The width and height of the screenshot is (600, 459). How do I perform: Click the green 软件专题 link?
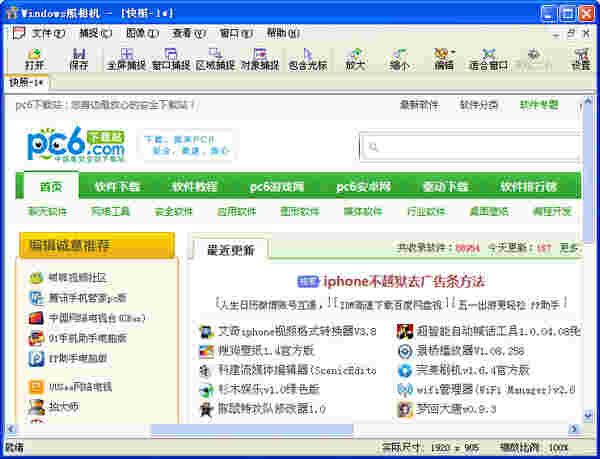pyautogui.click(x=539, y=105)
